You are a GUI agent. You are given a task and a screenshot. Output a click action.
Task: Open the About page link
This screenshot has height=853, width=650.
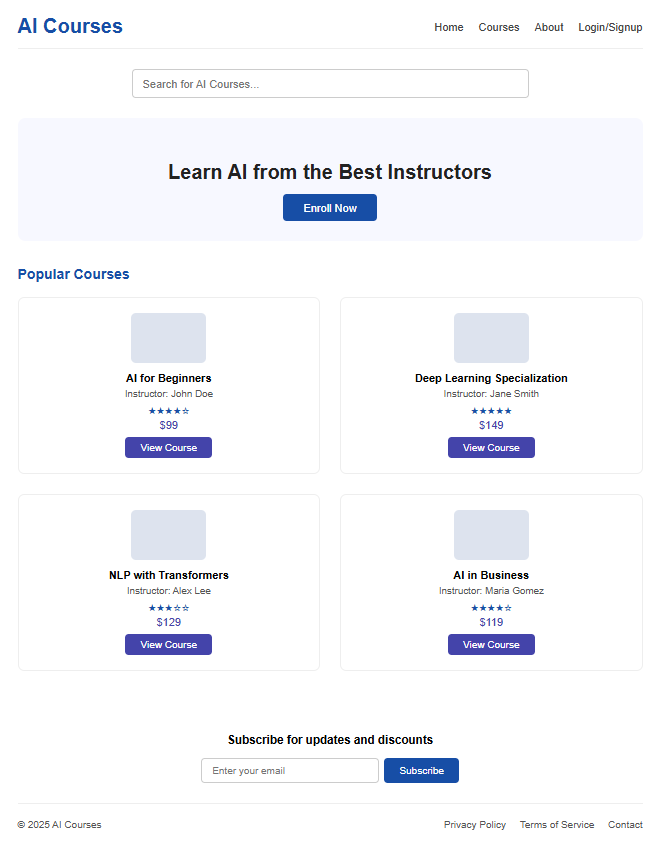click(549, 27)
